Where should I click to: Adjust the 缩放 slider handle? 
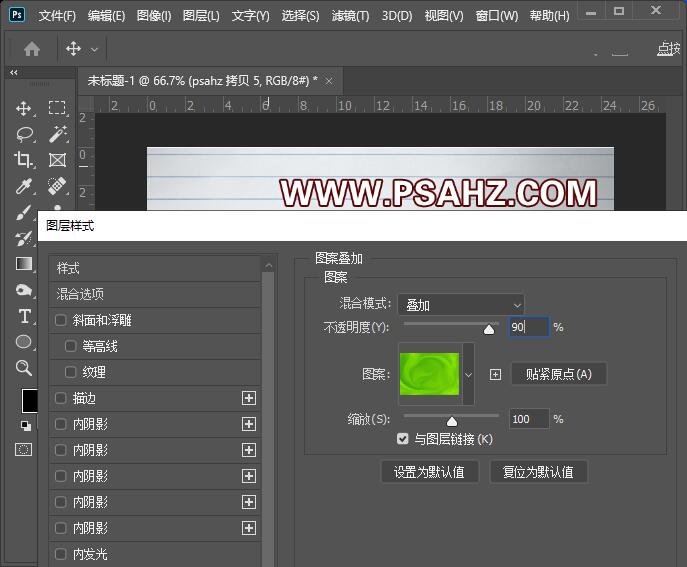coord(452,421)
